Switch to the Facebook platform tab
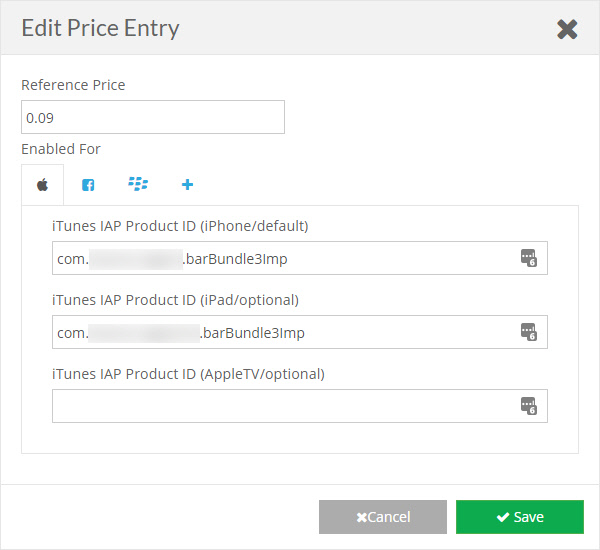600x550 pixels. 88,185
